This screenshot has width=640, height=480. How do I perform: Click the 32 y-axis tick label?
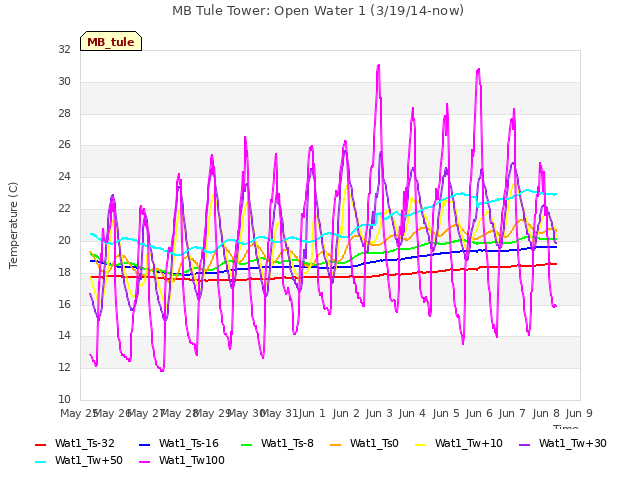64,49
